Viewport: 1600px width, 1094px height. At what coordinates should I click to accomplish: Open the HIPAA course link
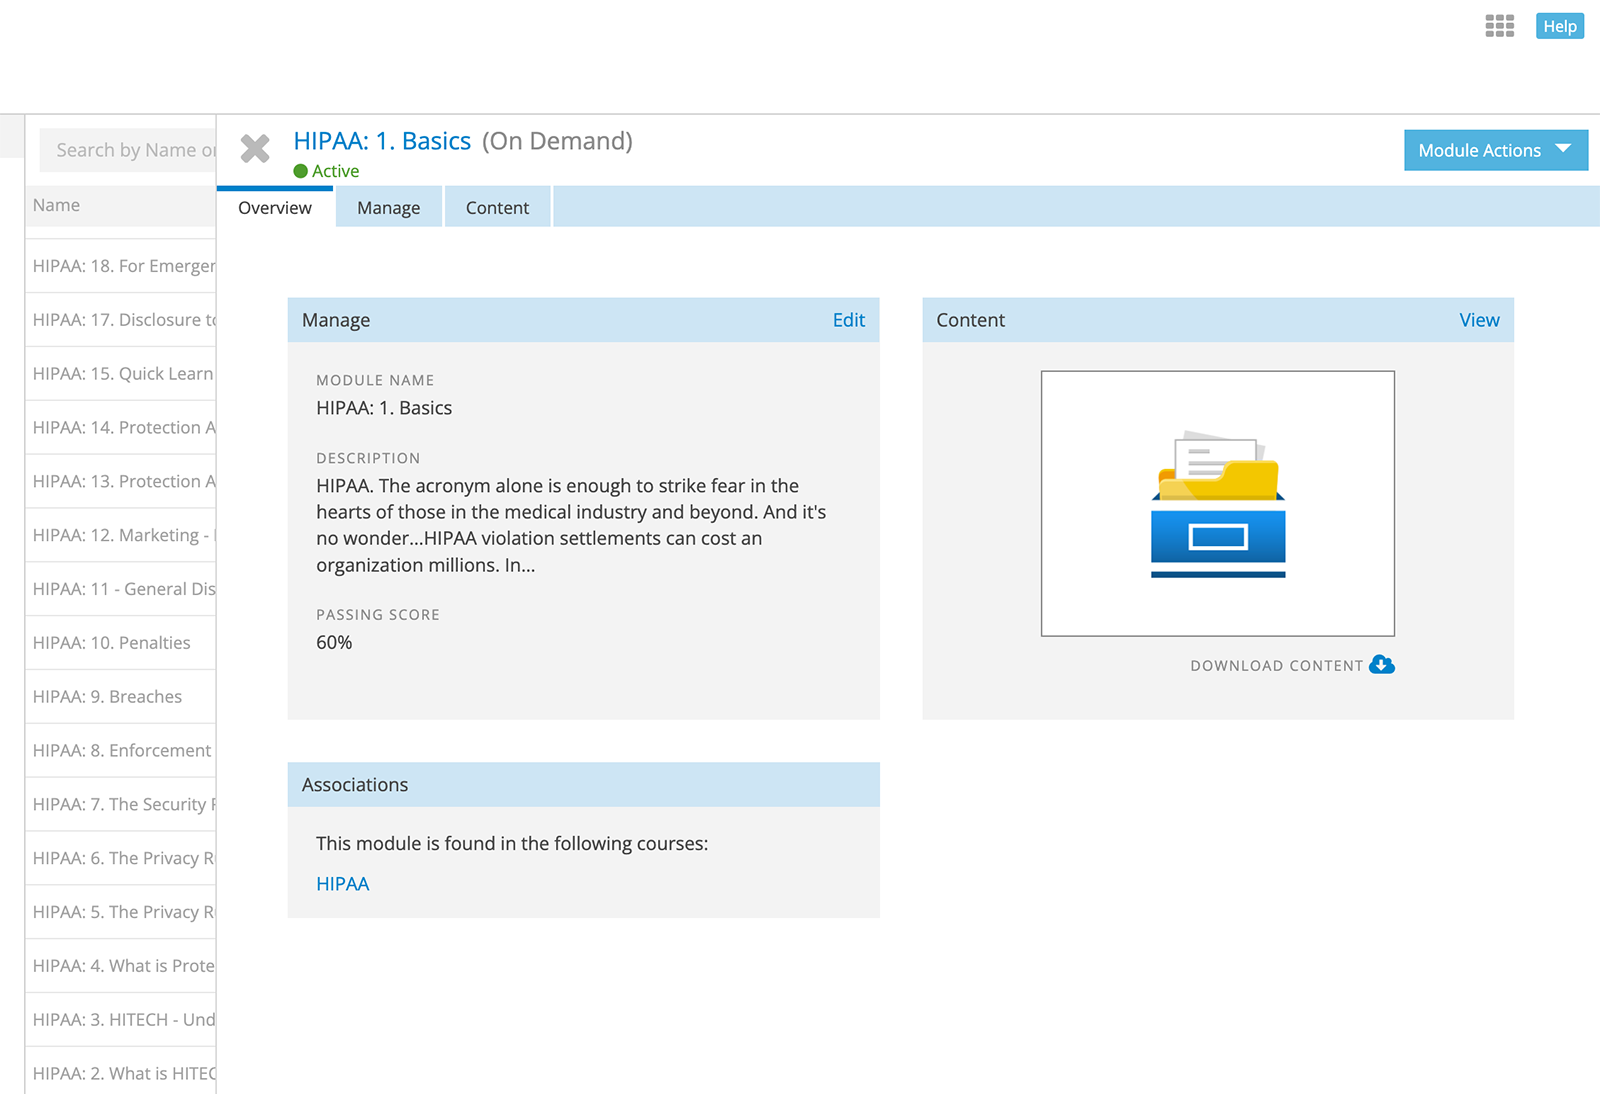click(343, 884)
